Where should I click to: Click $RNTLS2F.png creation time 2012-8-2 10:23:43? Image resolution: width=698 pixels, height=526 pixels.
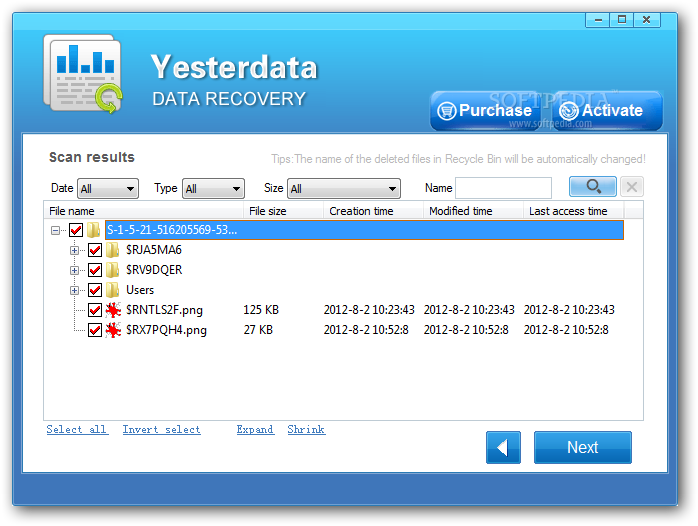369,310
